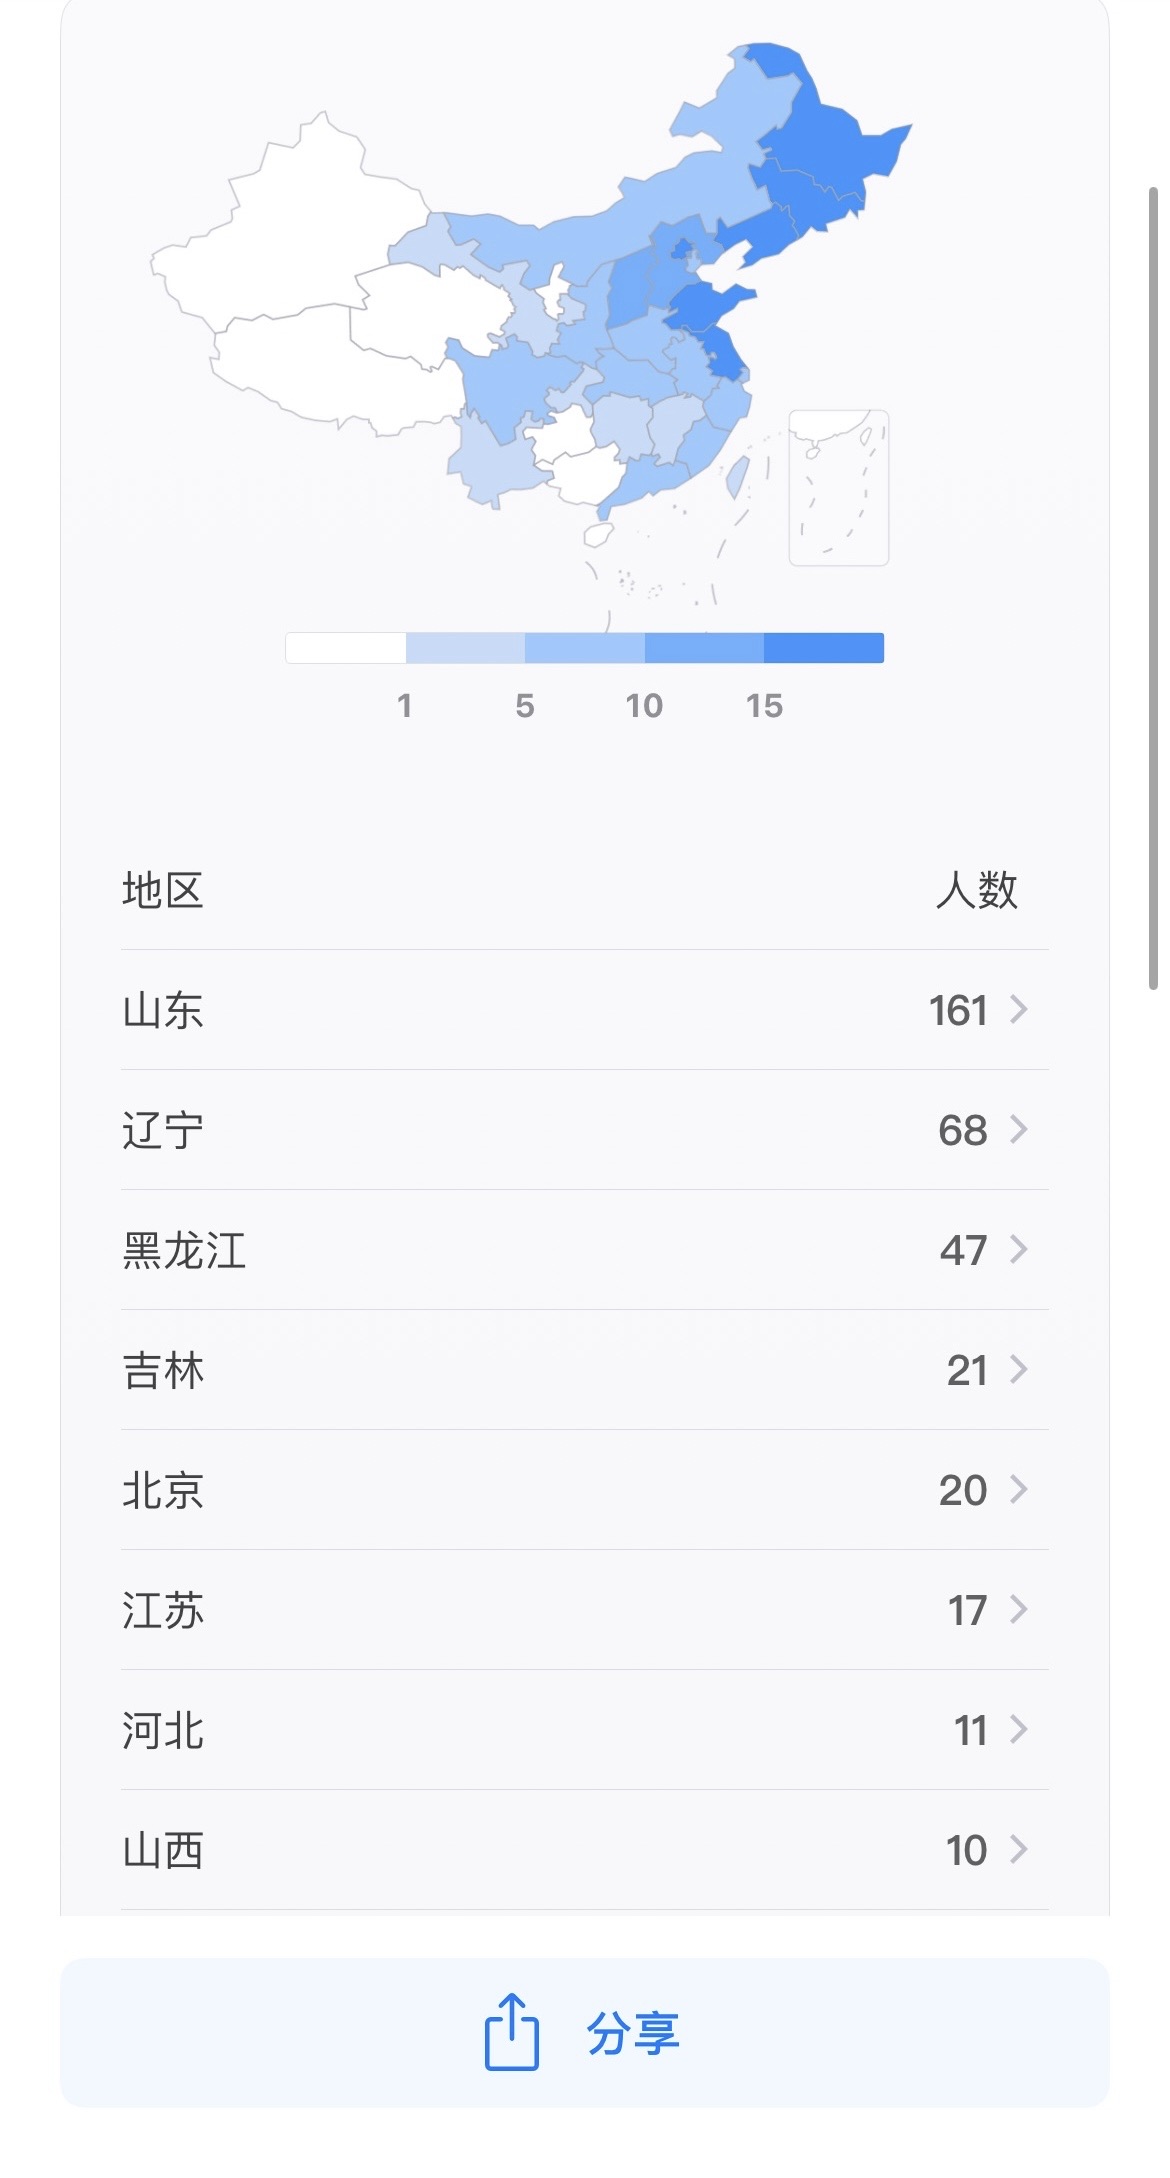
Task: Open the 山西 row arrow
Action: coord(1018,1849)
